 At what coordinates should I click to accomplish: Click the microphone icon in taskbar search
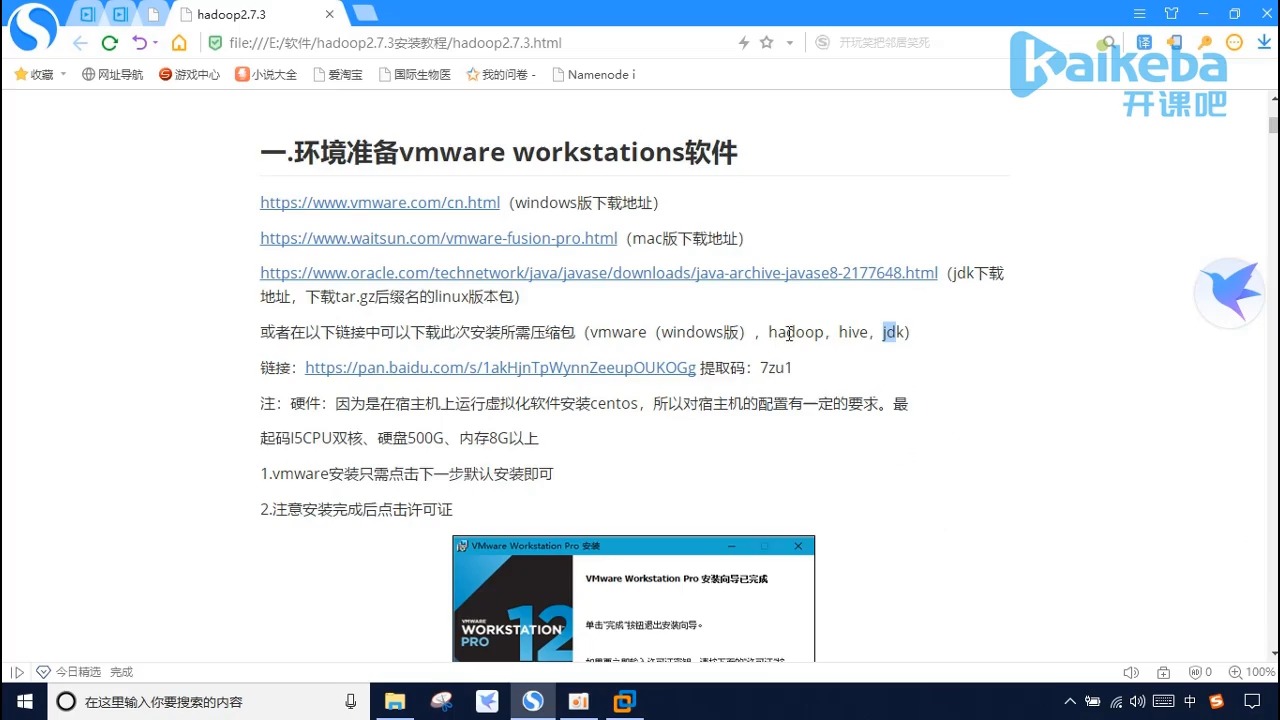(x=351, y=701)
